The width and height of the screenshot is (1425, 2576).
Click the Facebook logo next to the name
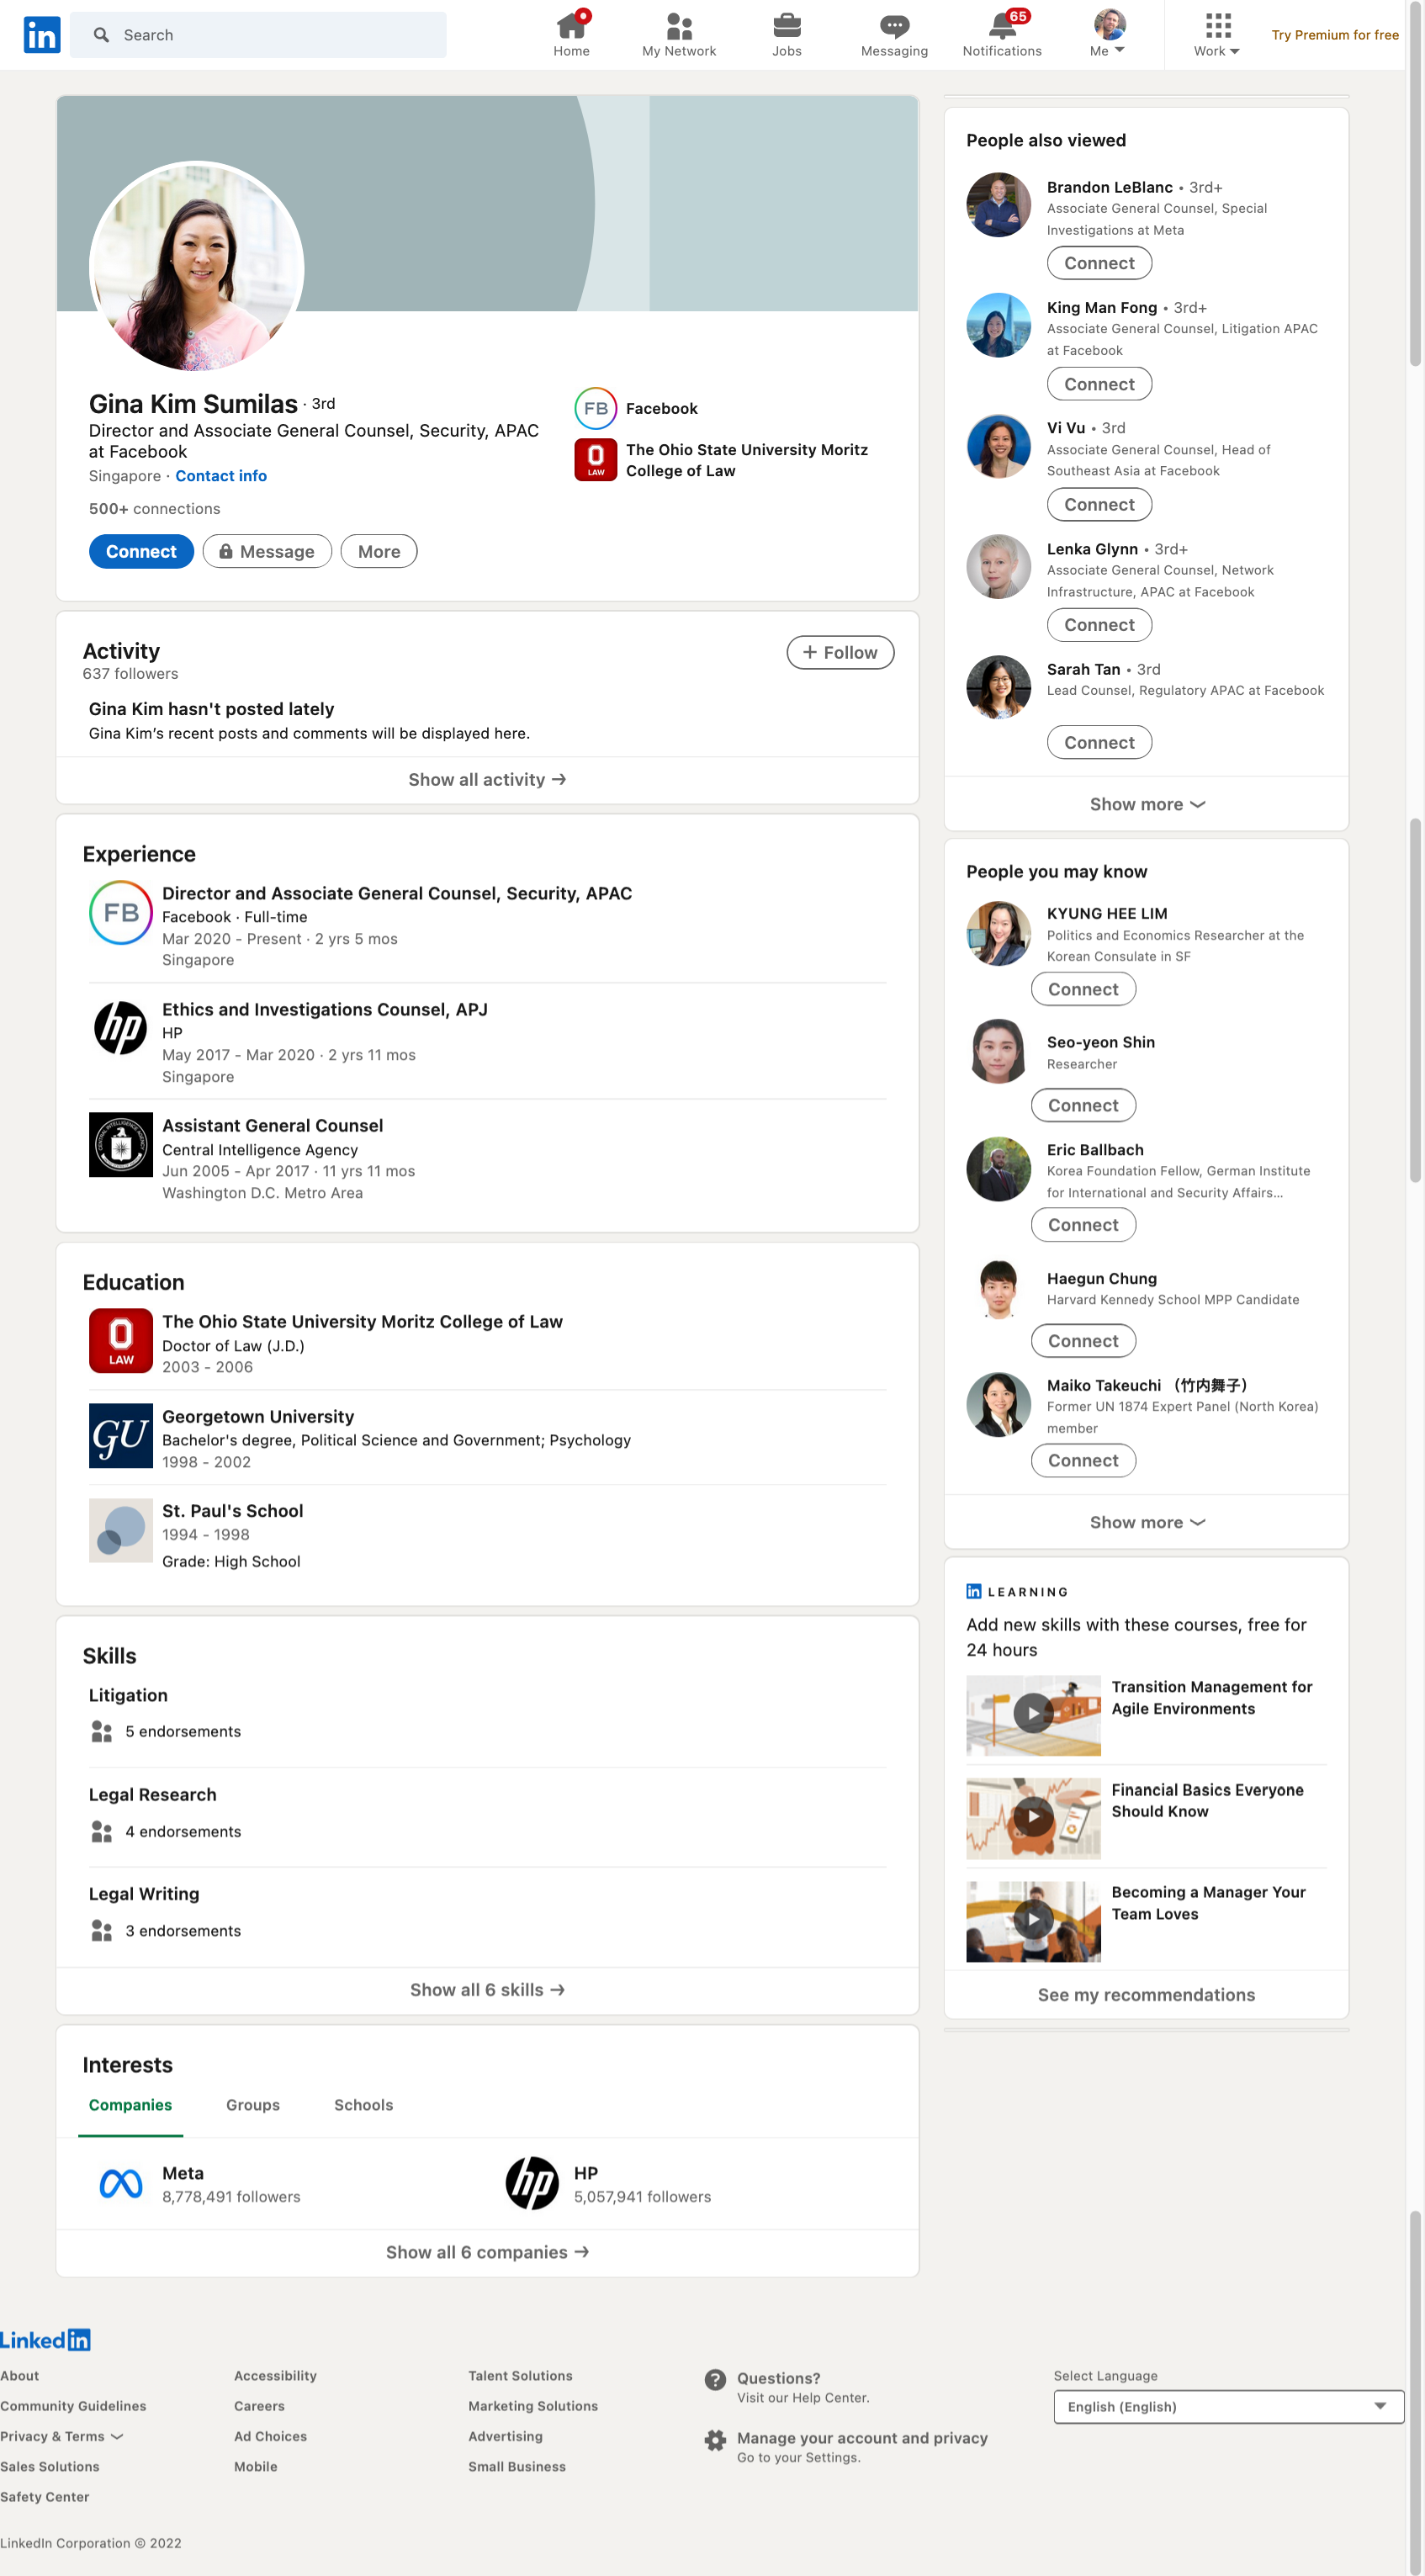[595, 408]
